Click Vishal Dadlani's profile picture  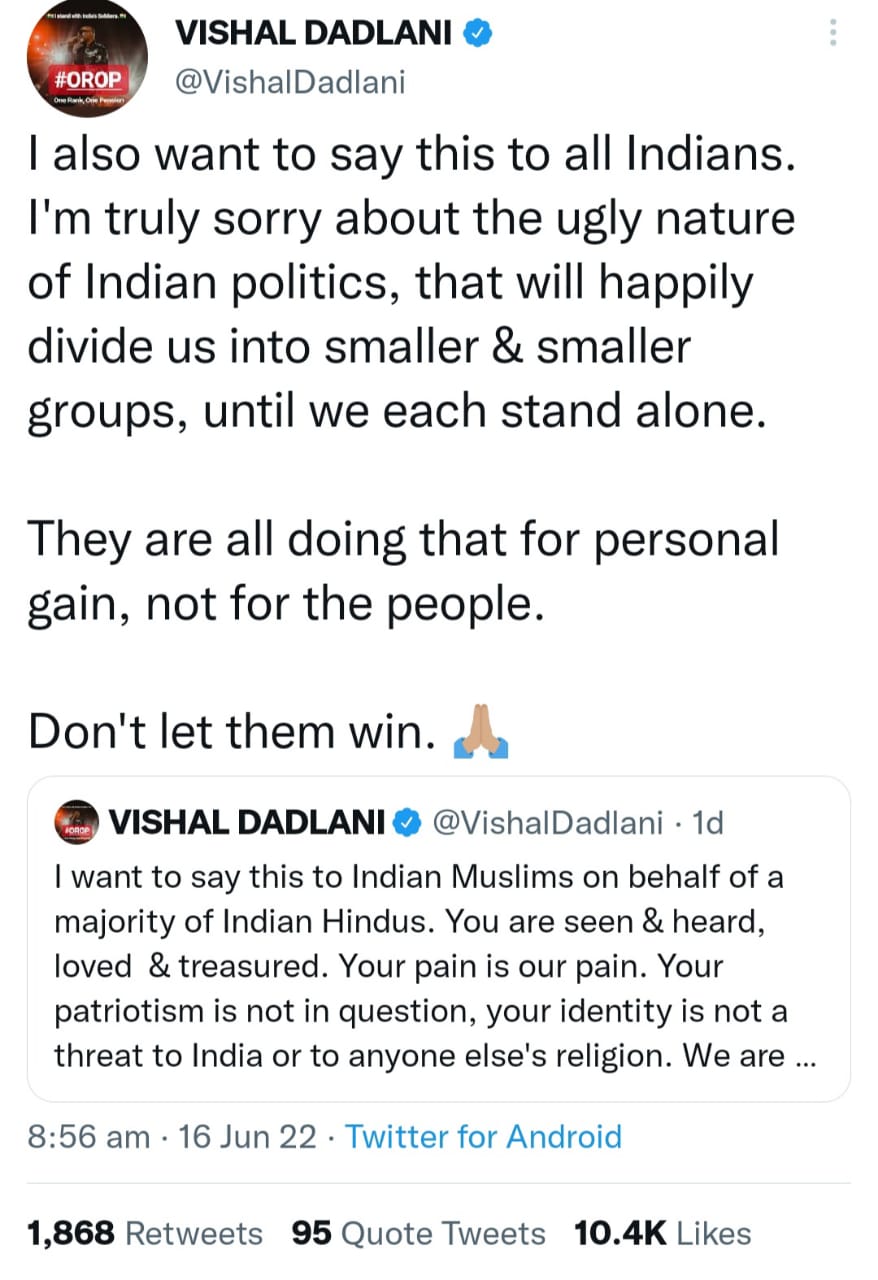pyautogui.click(x=87, y=59)
